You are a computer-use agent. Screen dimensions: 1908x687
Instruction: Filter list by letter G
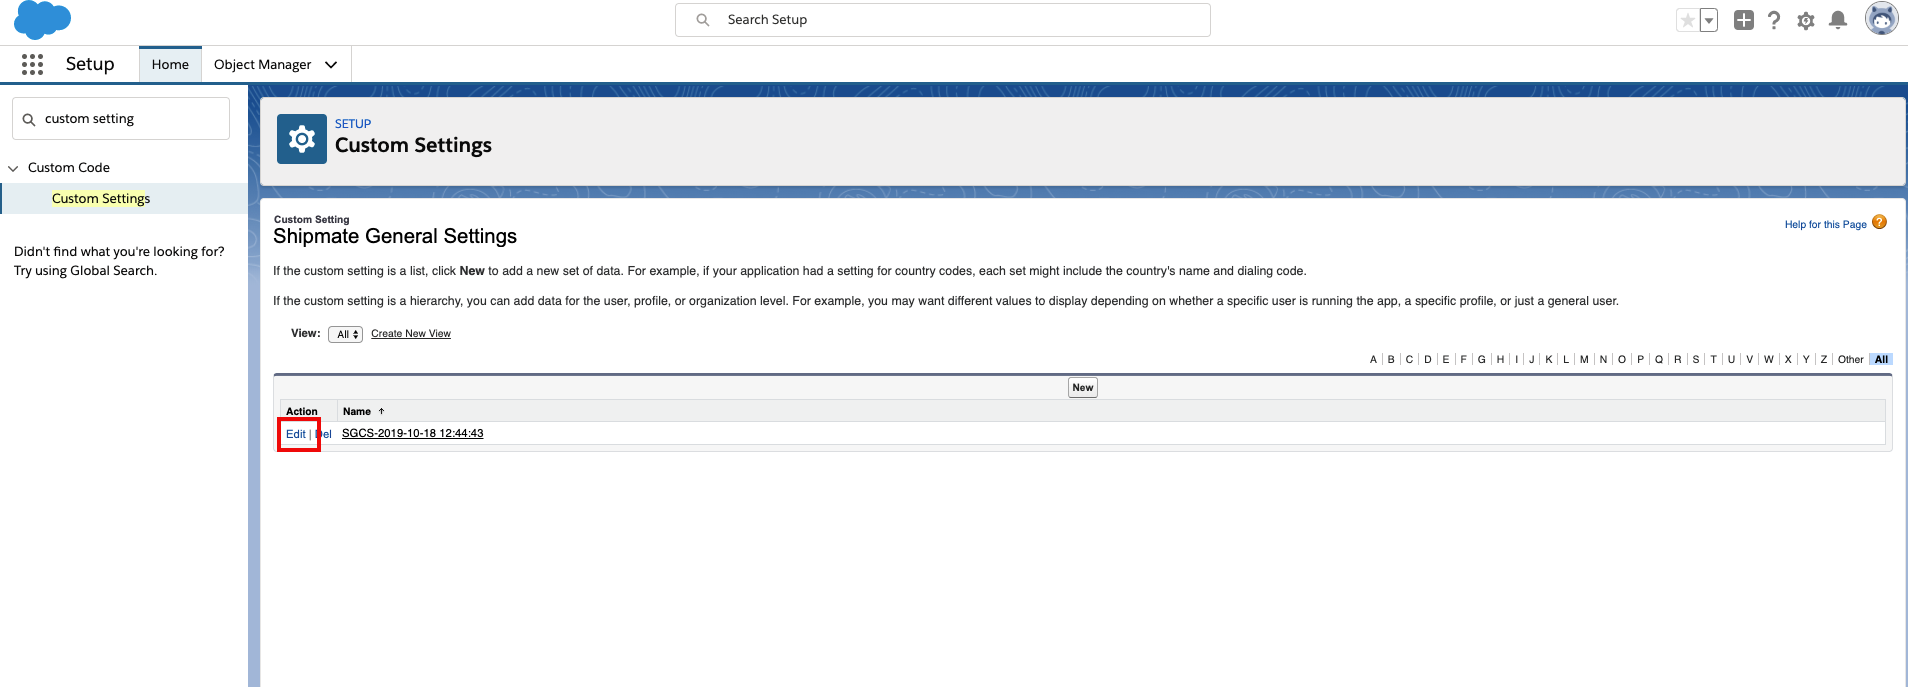1482,360
